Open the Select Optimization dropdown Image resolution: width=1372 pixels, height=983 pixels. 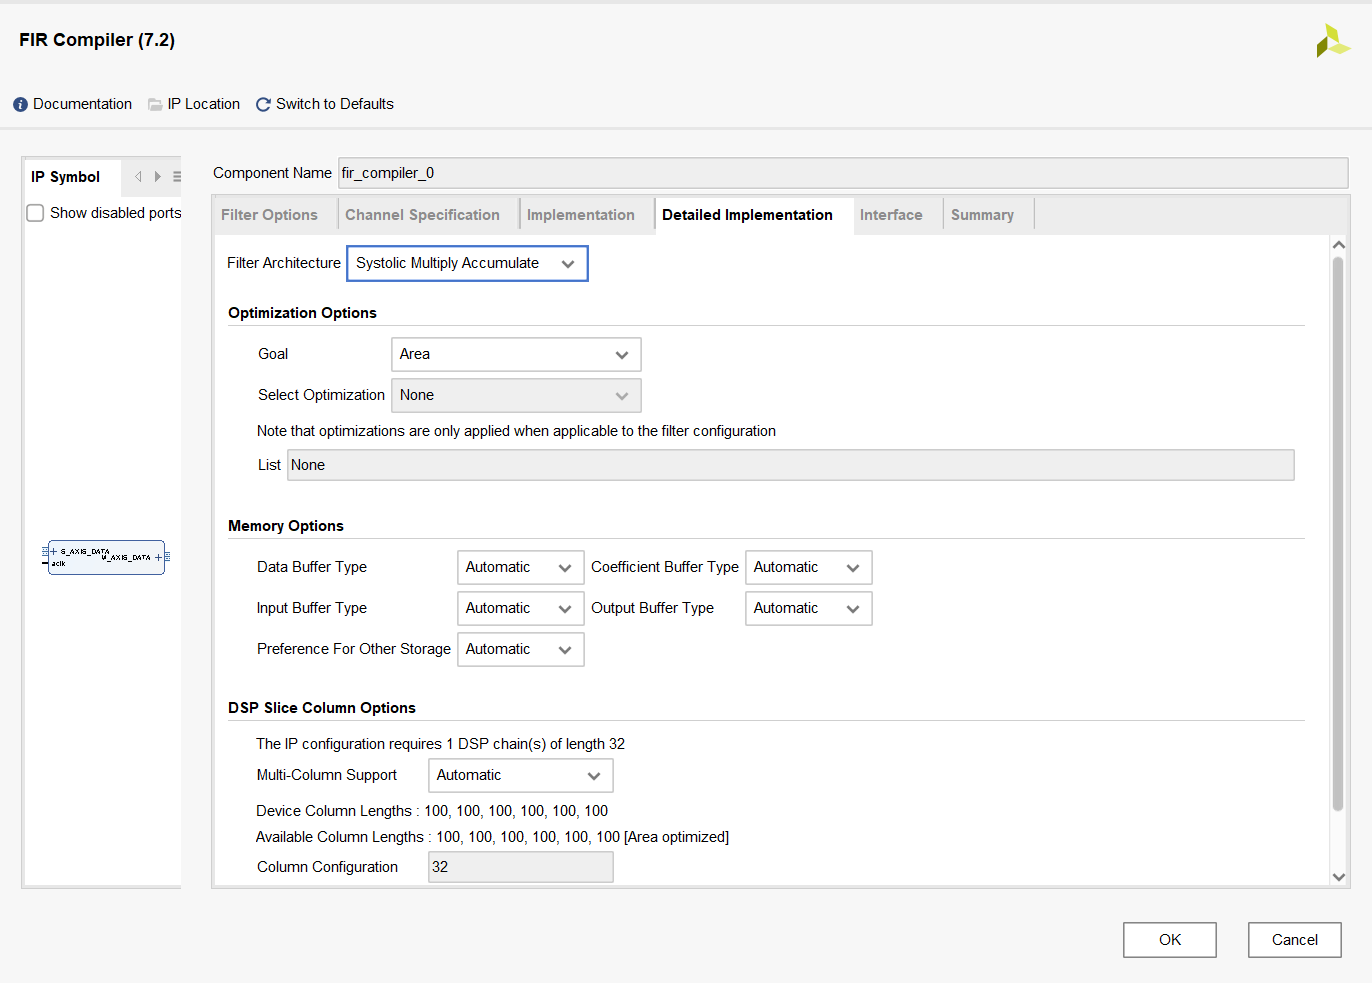click(x=516, y=396)
